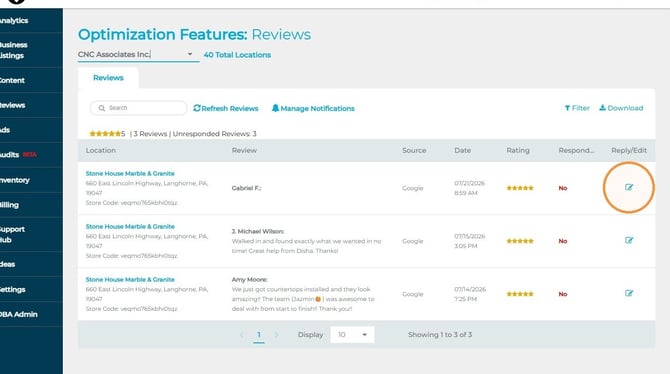This screenshot has height=374, width=670.
Task: Click the Source column header
Action: [414, 150]
